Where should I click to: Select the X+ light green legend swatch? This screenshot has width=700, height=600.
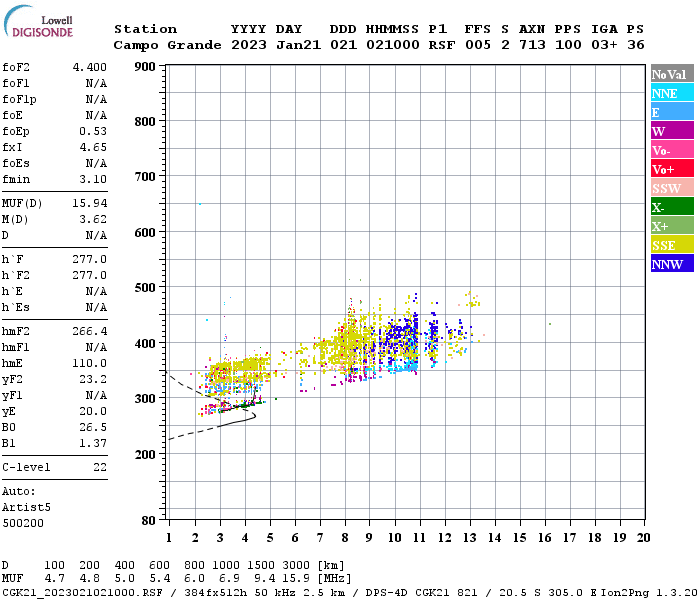[x=672, y=225]
